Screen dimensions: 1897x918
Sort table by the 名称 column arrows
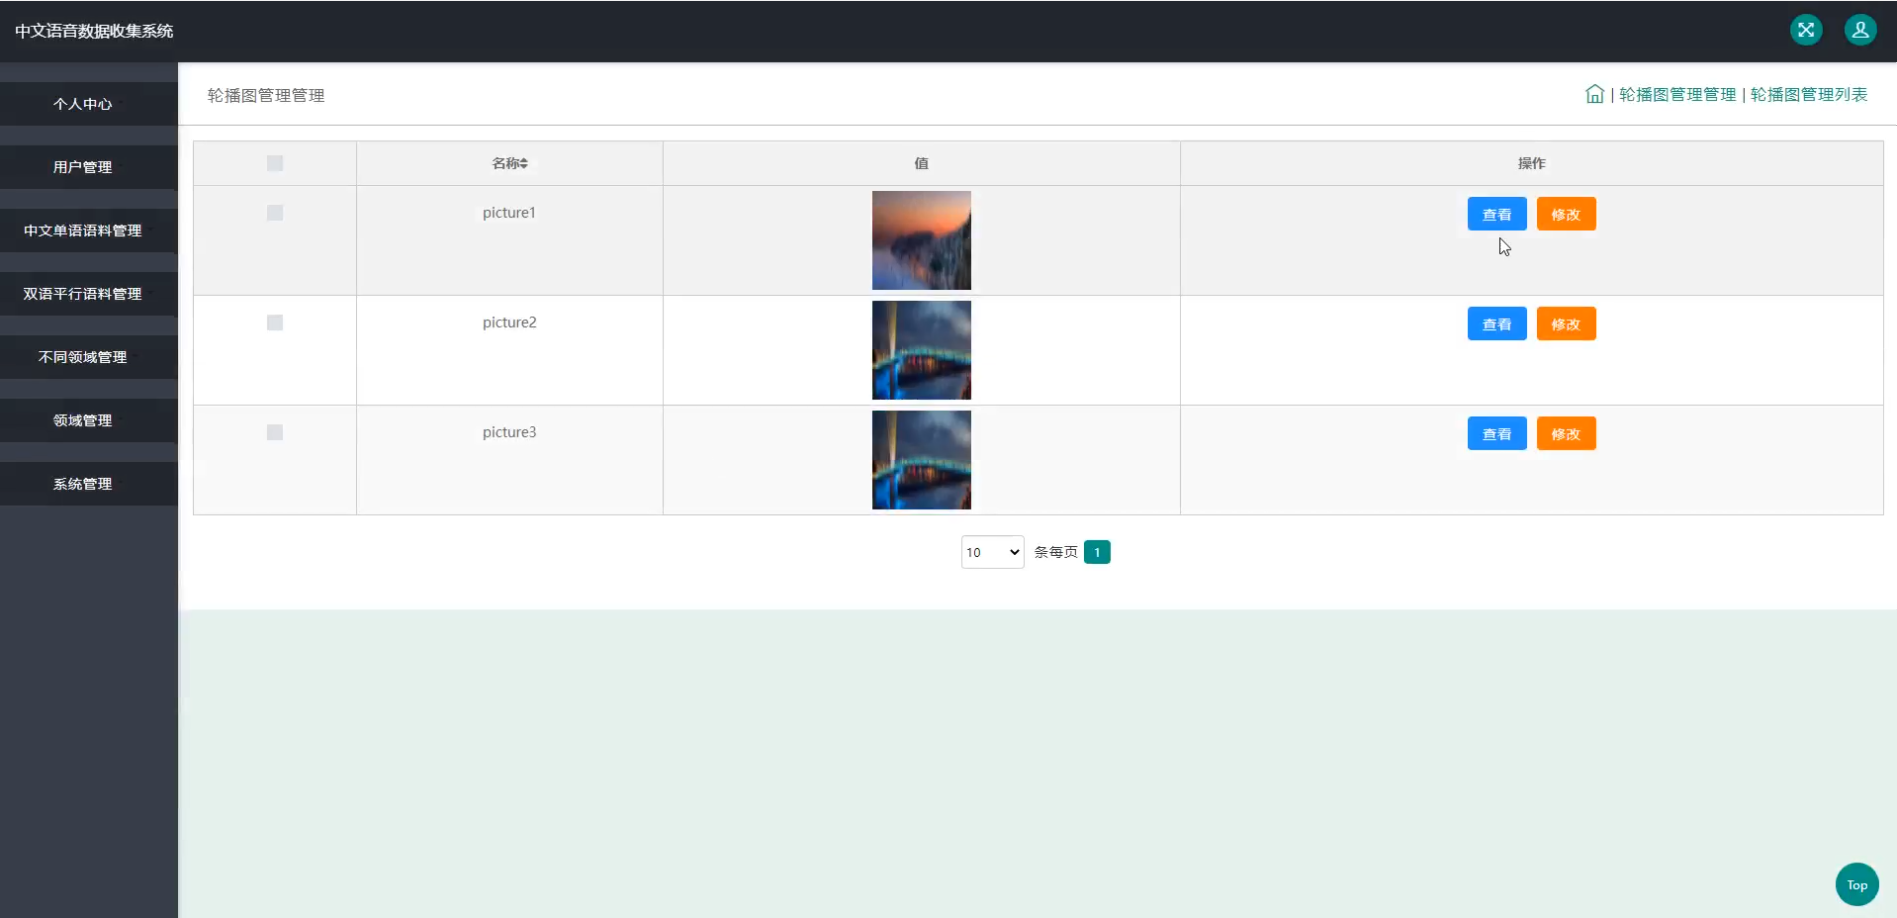[524, 163]
